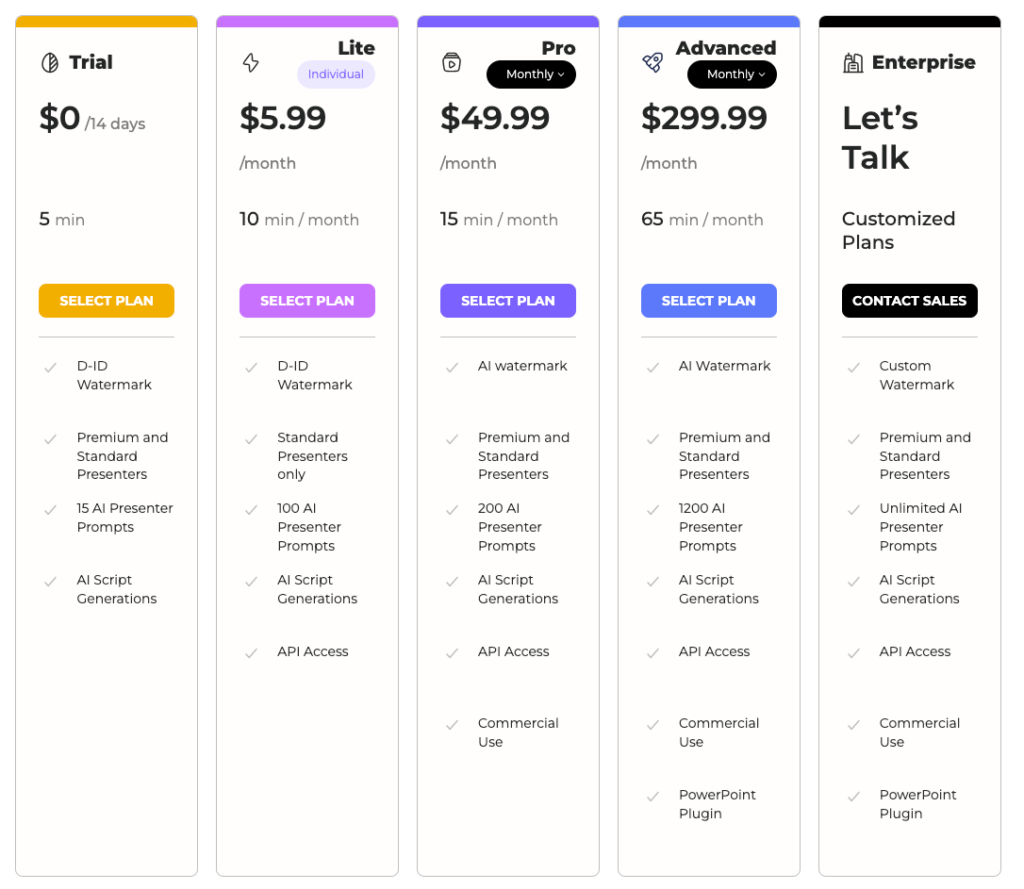Click checkmark next to Lite API Access
The width and height of the screenshot is (1024, 889).
[x=251, y=653]
